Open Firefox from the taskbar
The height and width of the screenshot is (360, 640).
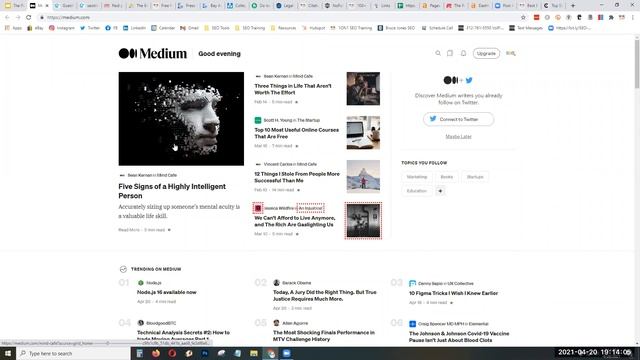click(x=156, y=353)
